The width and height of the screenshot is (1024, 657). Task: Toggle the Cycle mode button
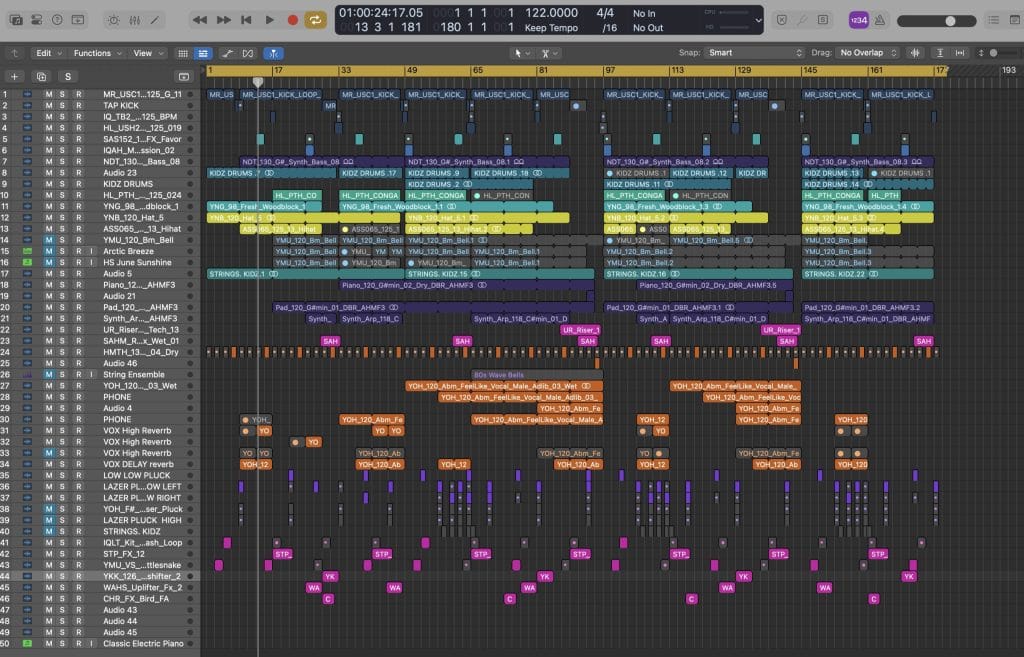click(316, 19)
